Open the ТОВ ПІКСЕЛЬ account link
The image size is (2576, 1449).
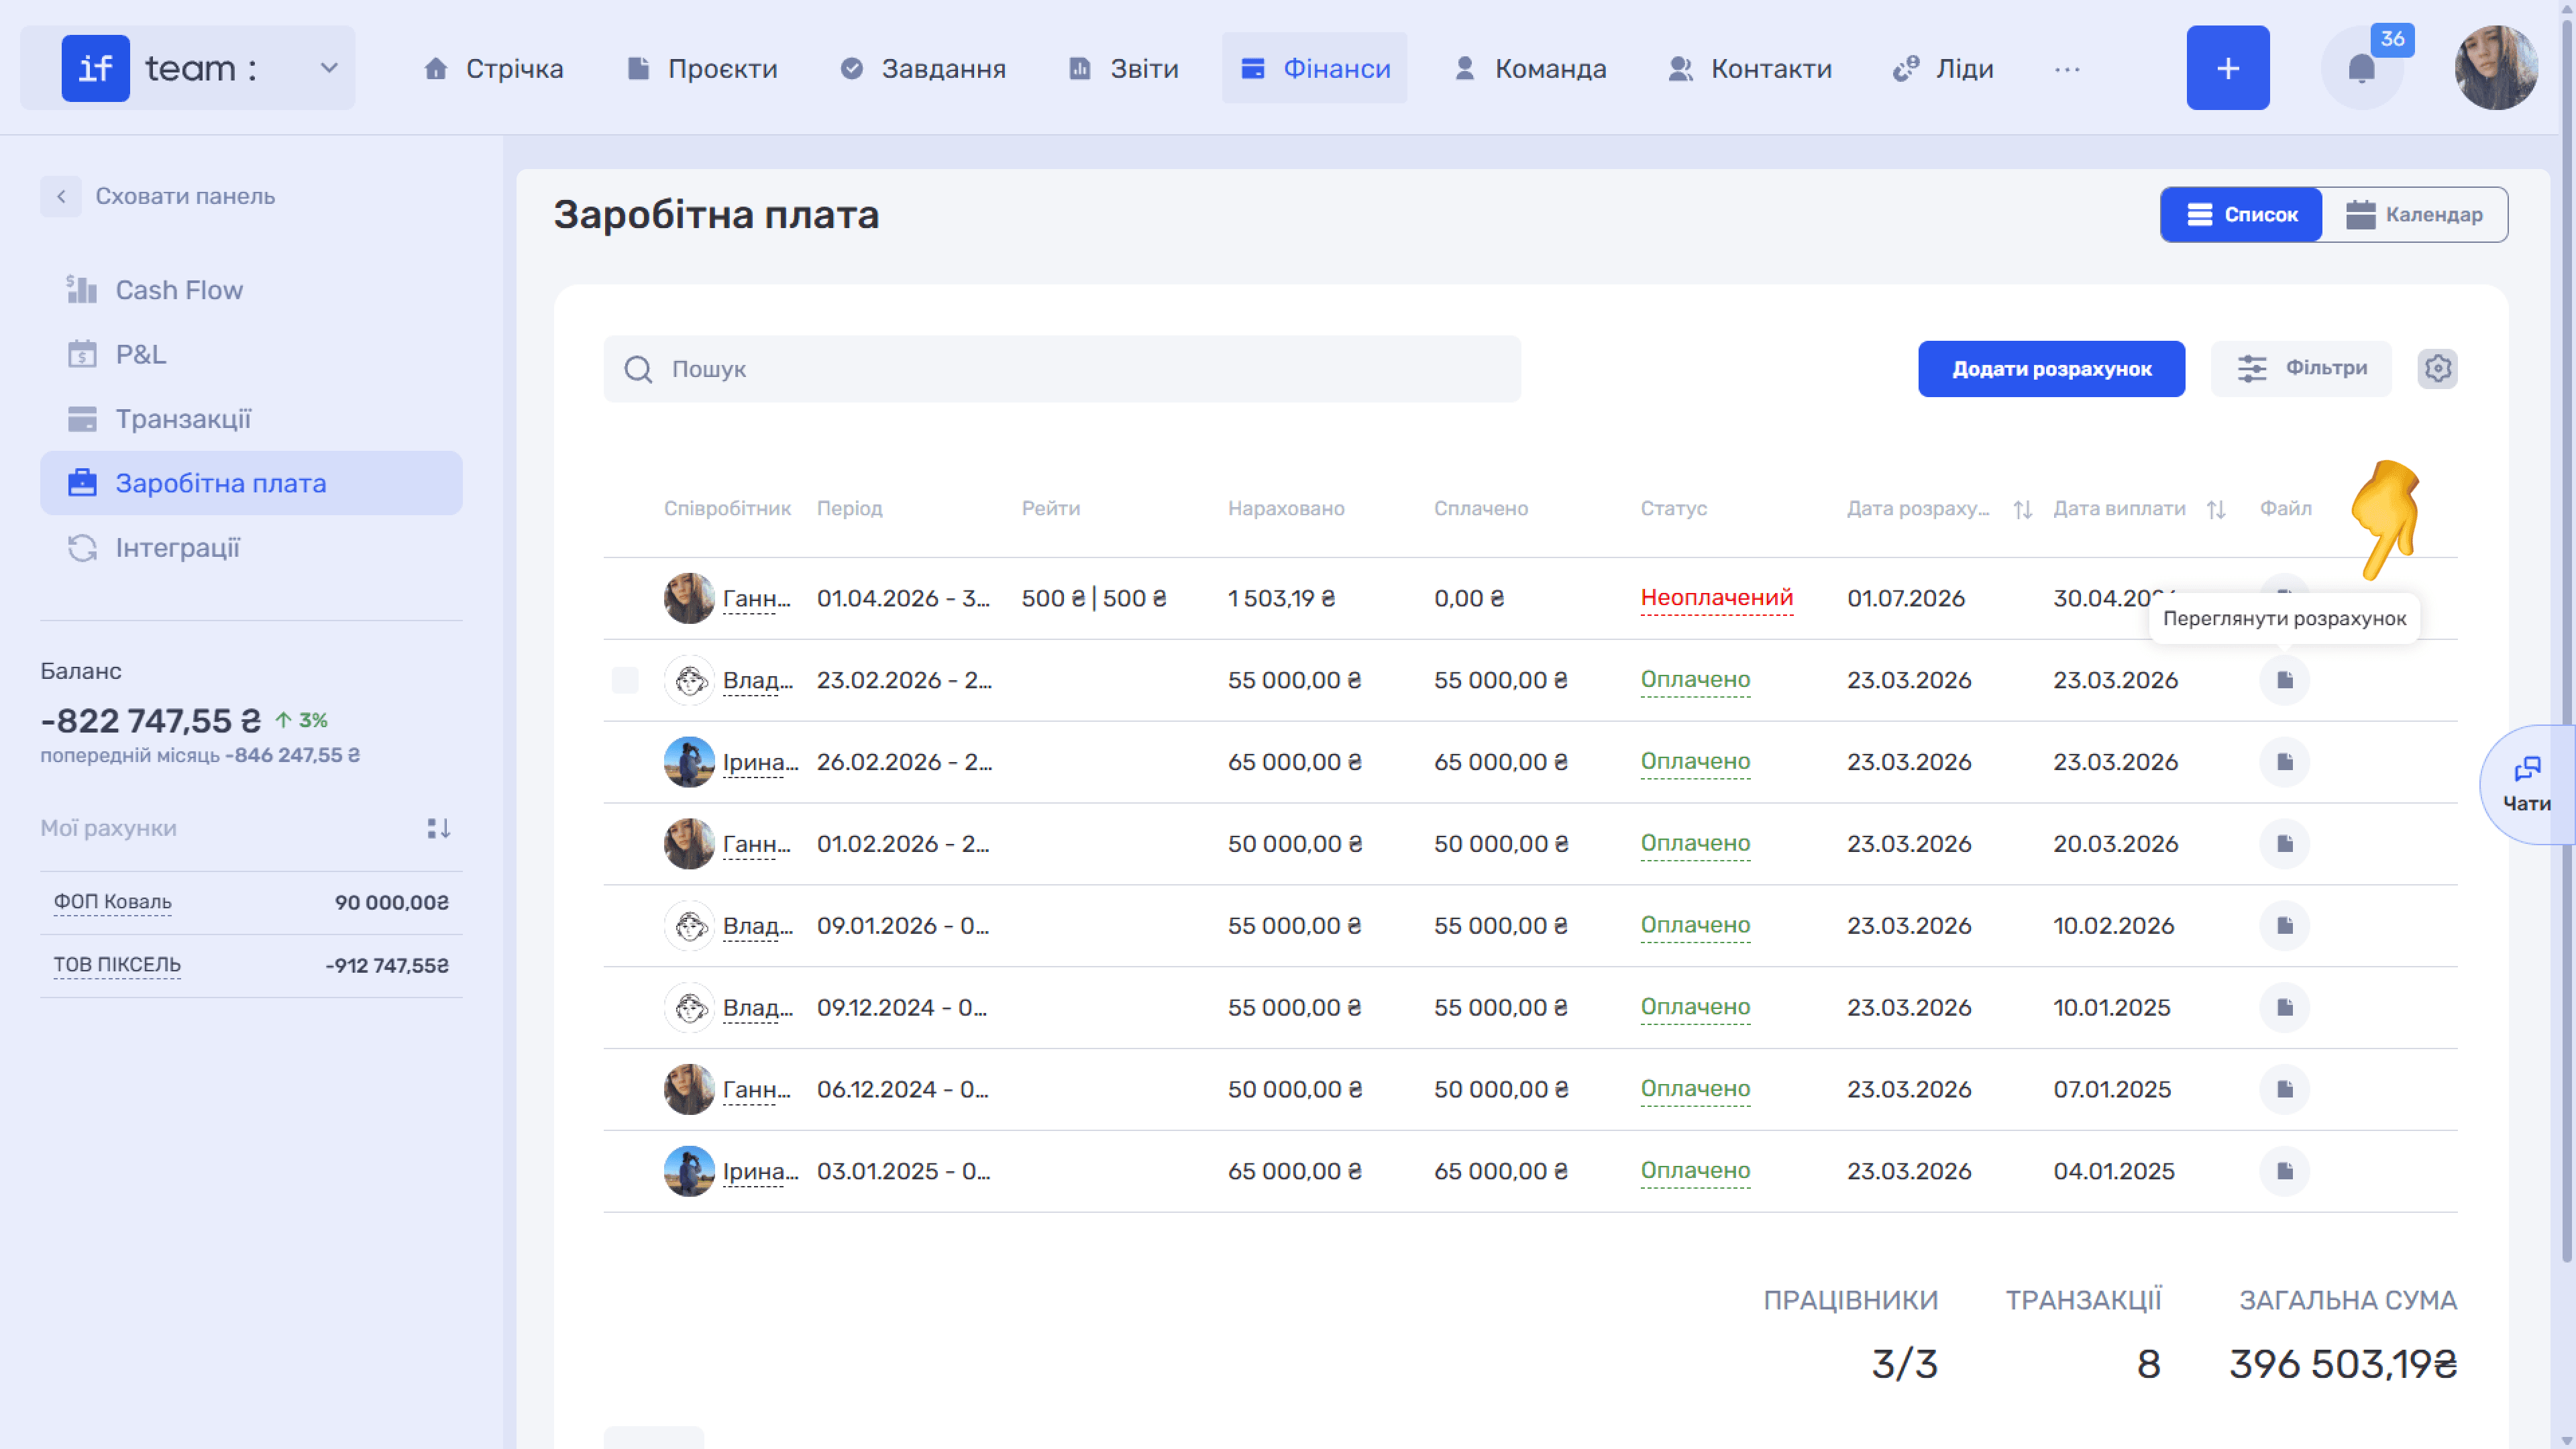pyautogui.click(x=117, y=965)
